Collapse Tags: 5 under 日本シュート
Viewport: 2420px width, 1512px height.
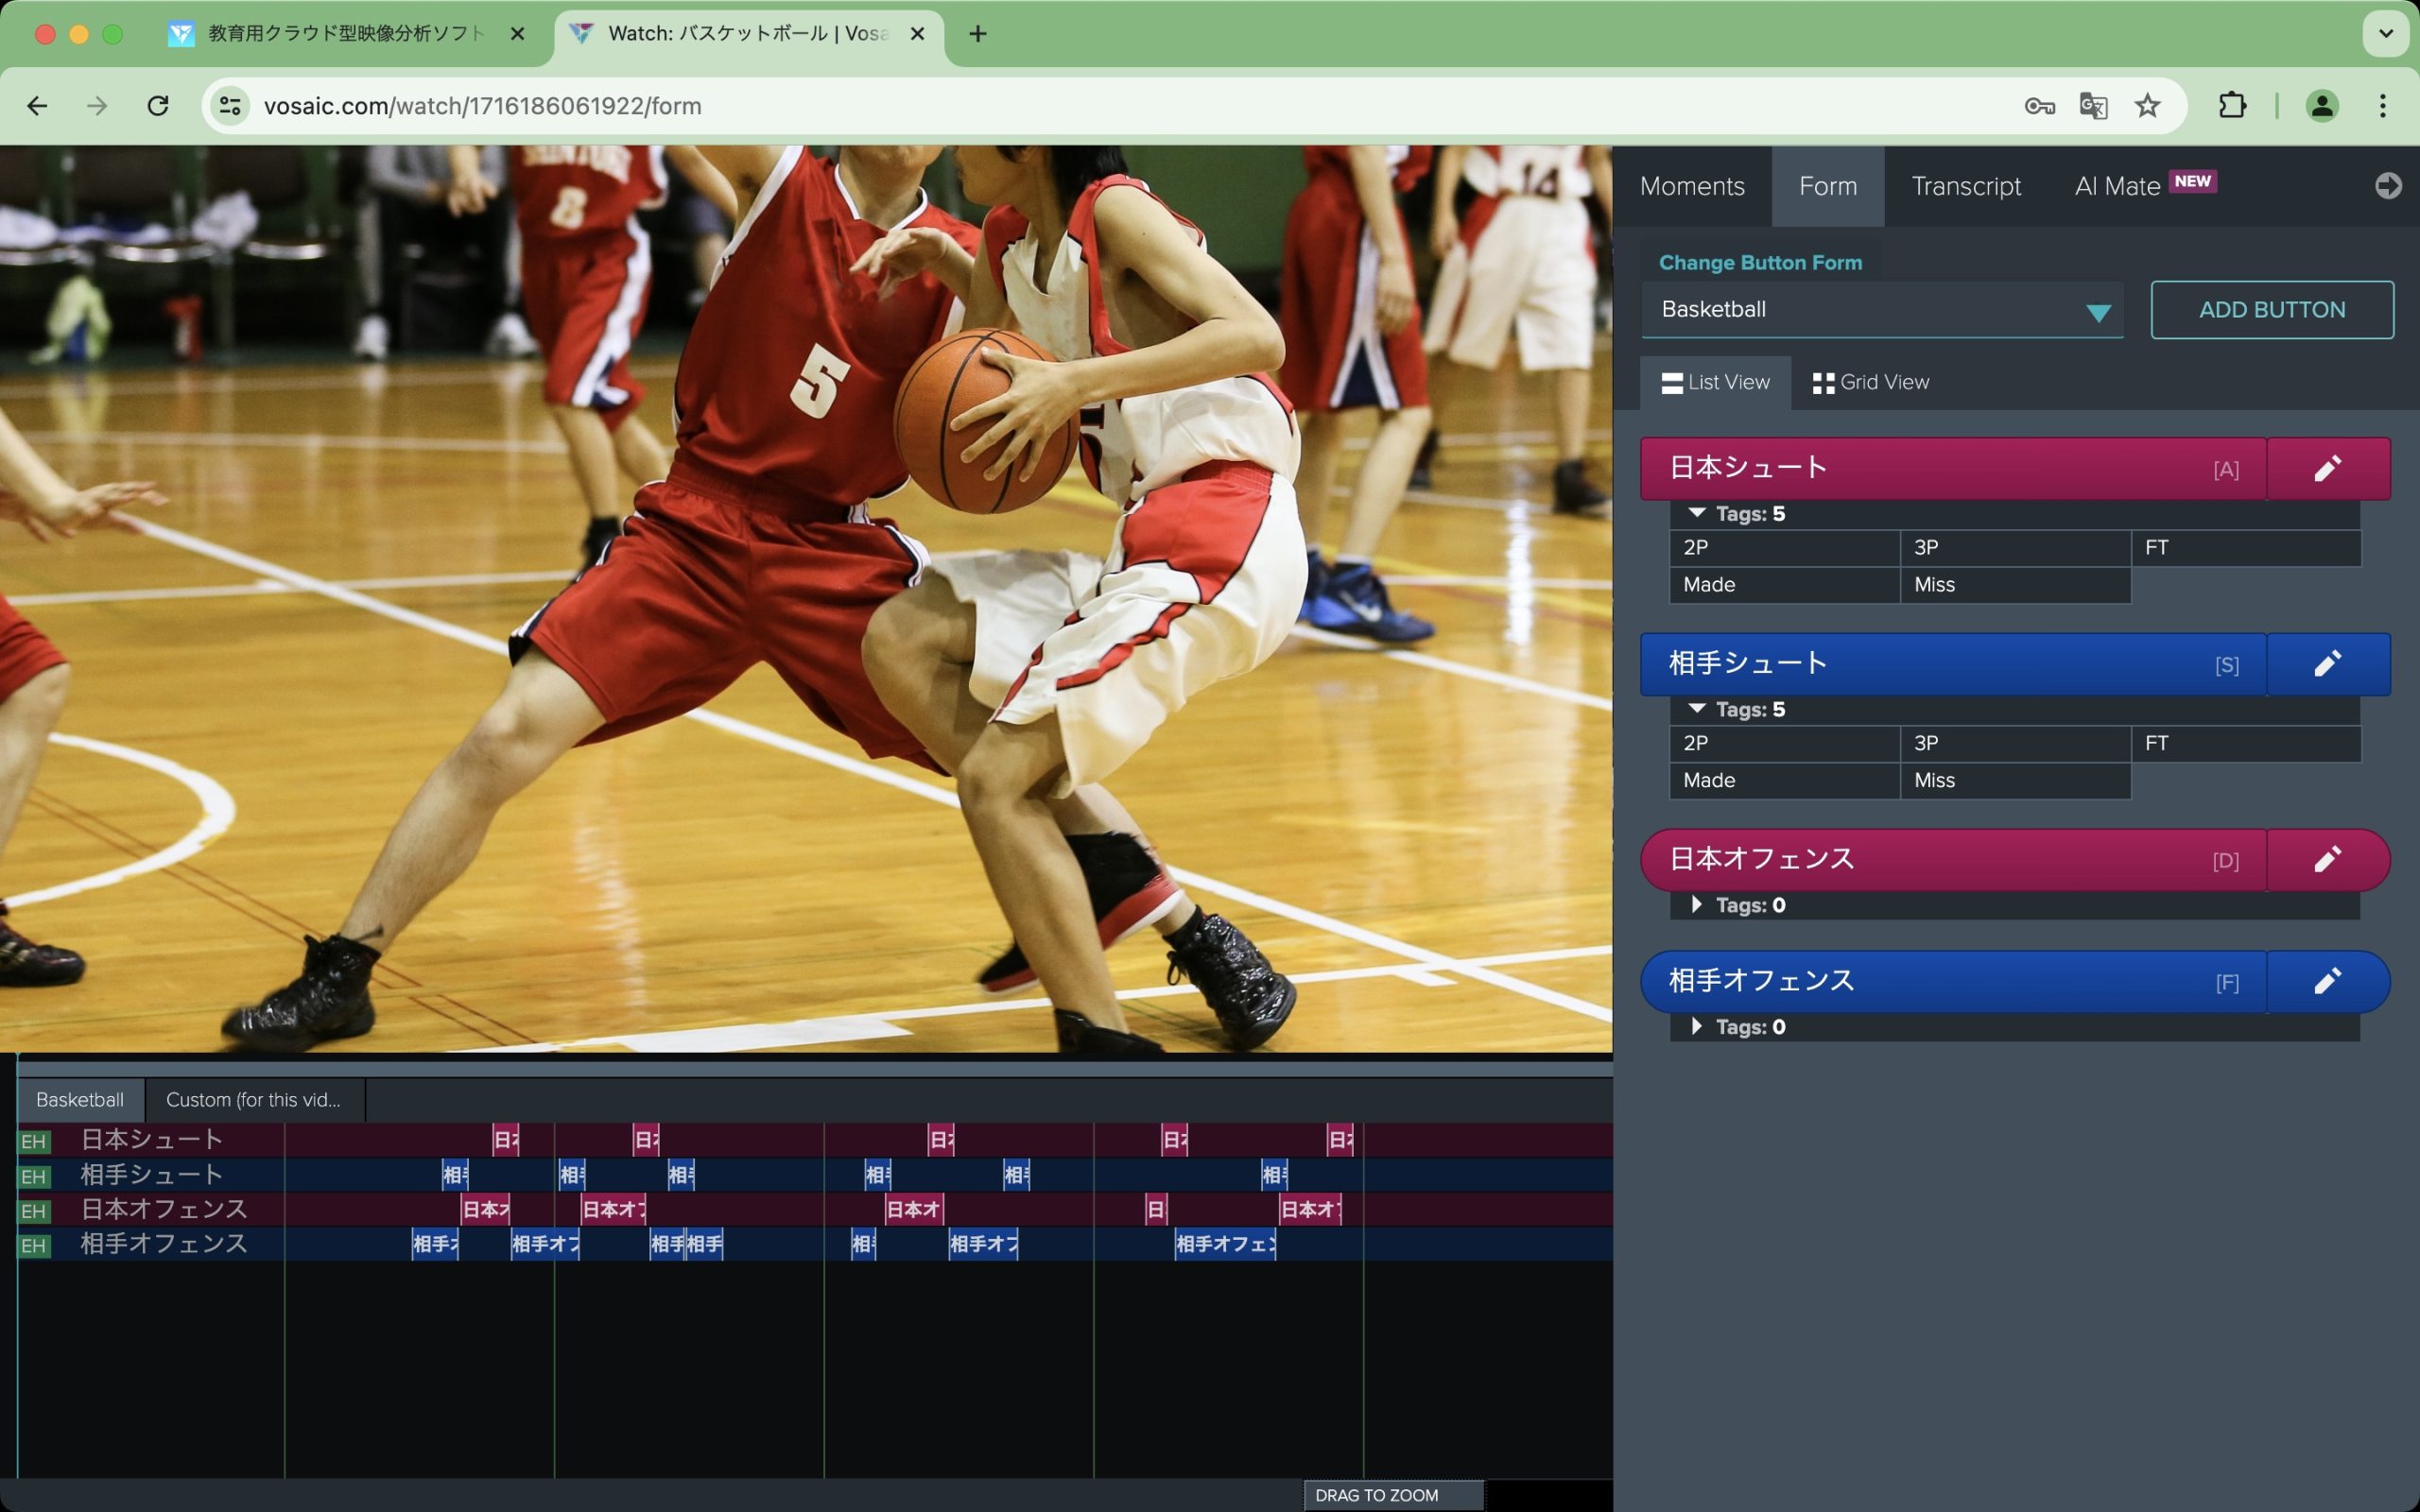tap(1698, 513)
